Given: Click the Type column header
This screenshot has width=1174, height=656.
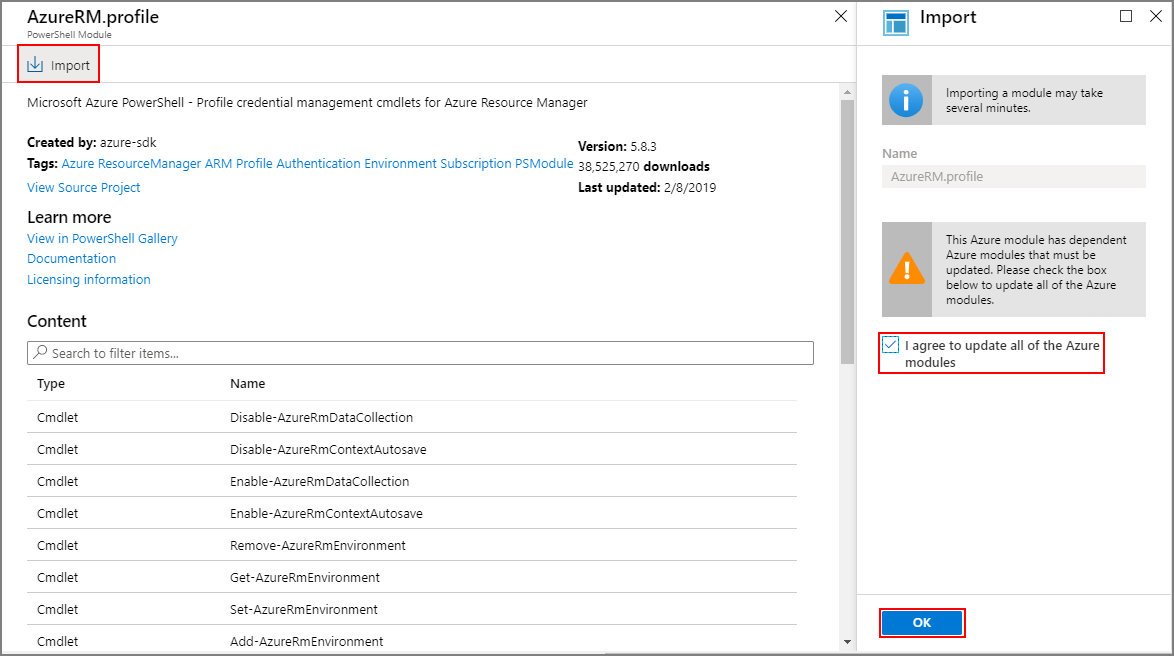Looking at the screenshot, I should point(51,383).
